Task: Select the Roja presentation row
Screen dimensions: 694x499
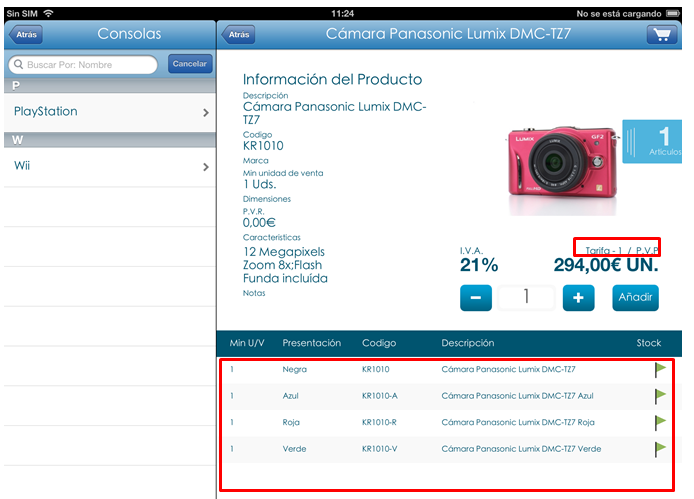Action: [447, 423]
